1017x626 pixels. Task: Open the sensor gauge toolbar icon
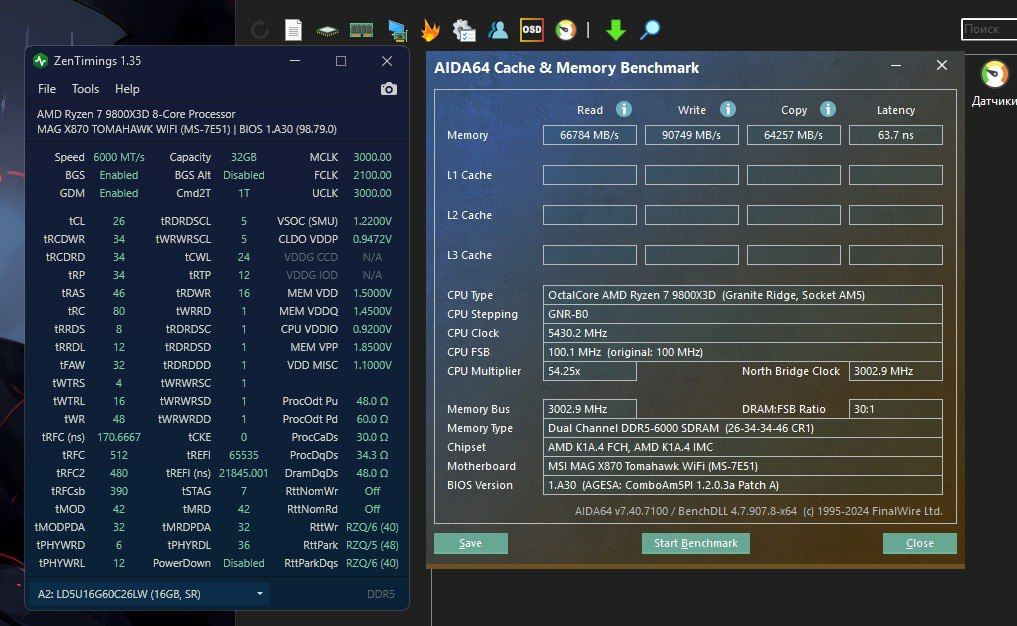(566, 30)
